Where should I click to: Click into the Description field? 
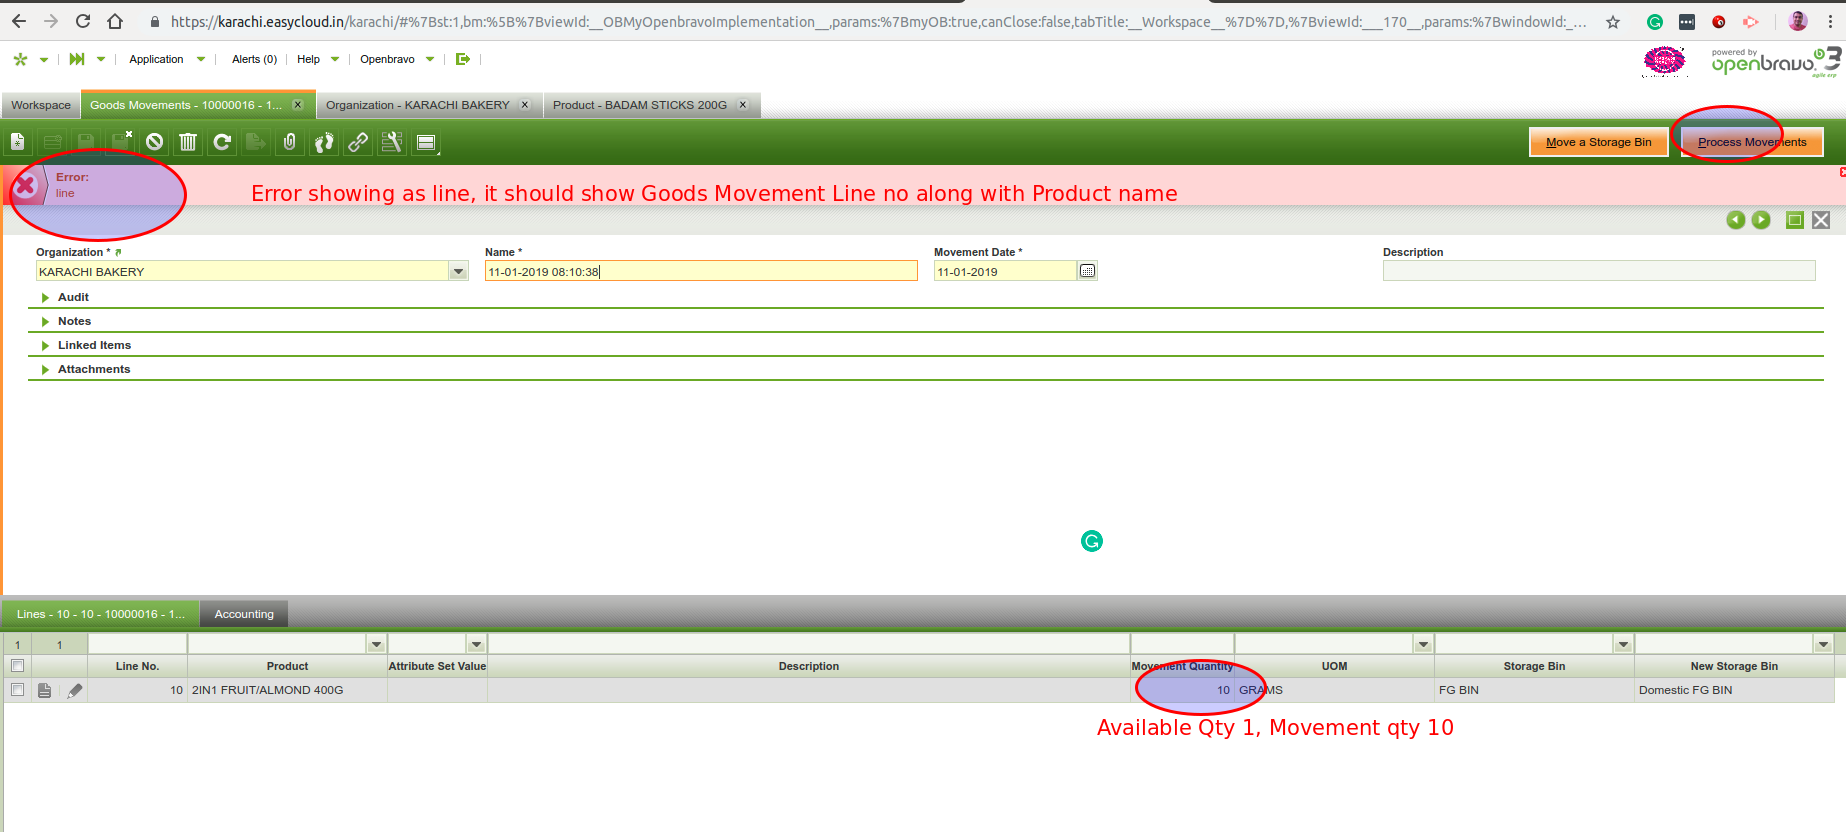[x=1598, y=271]
